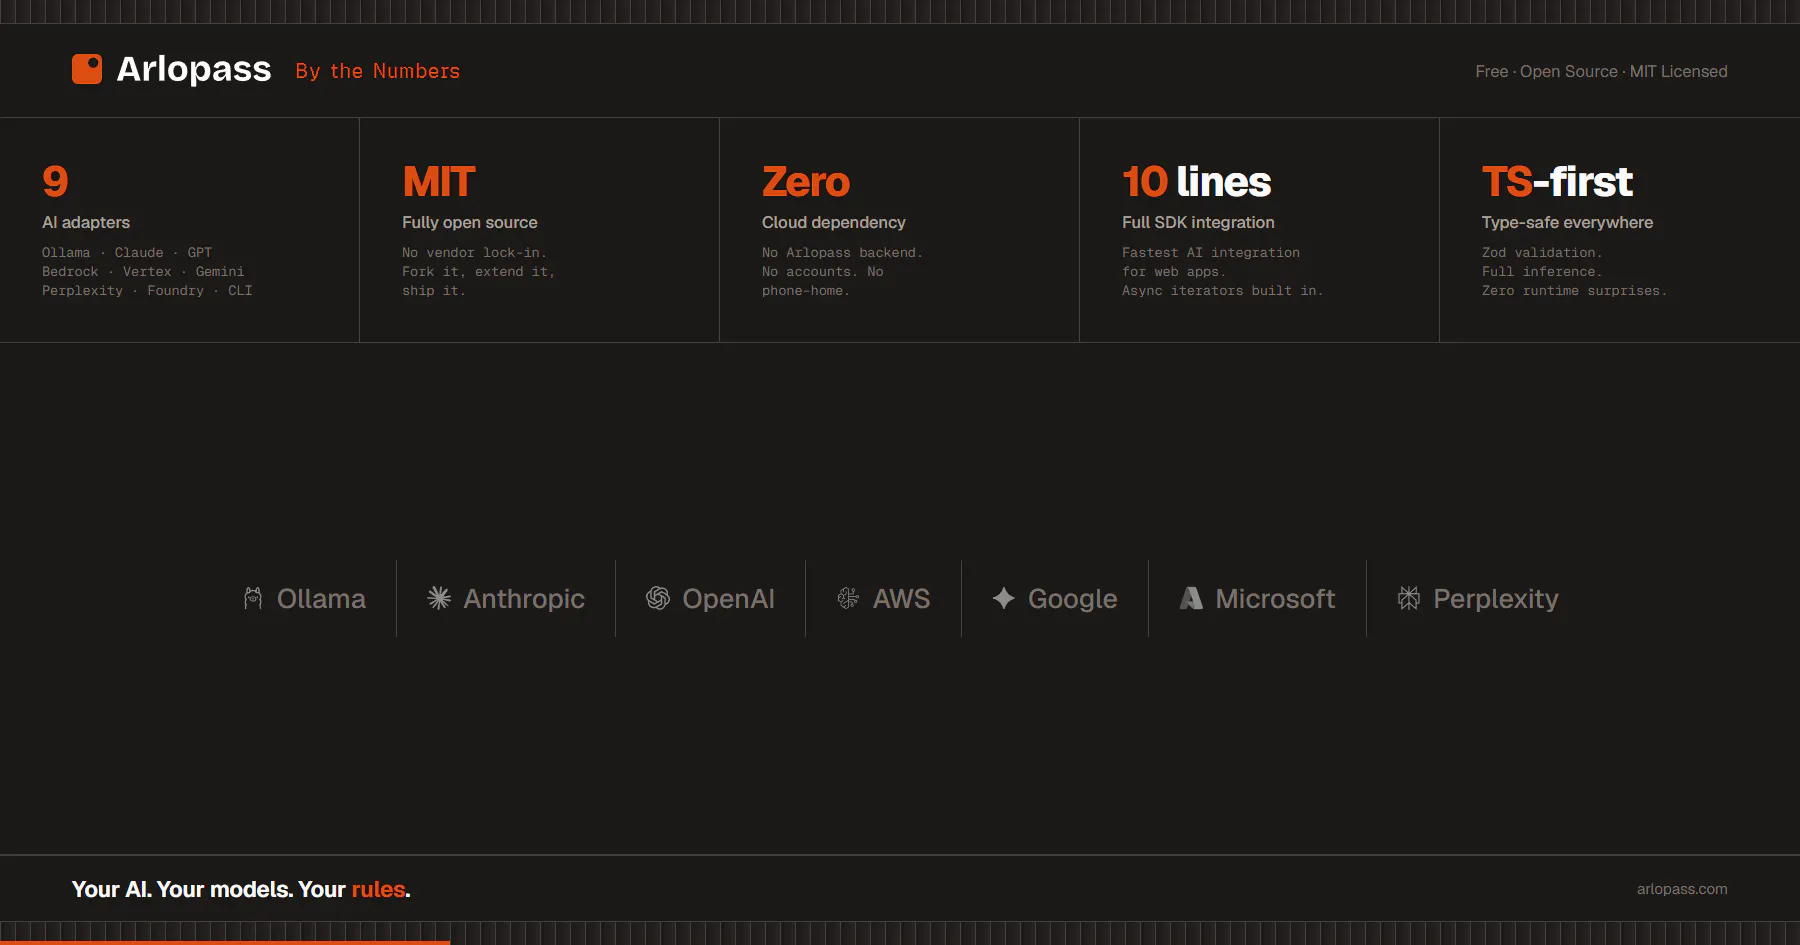Click the large 9 statistic
The width and height of the screenshot is (1800, 945).
coord(55,182)
